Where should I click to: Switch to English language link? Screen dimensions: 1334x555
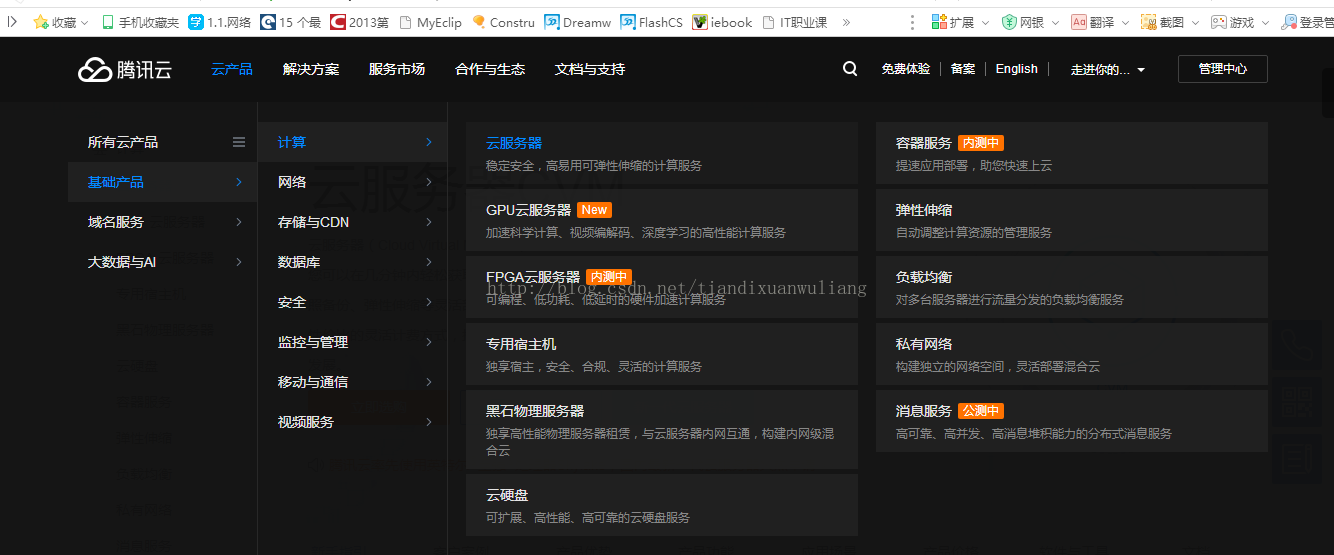point(1017,69)
